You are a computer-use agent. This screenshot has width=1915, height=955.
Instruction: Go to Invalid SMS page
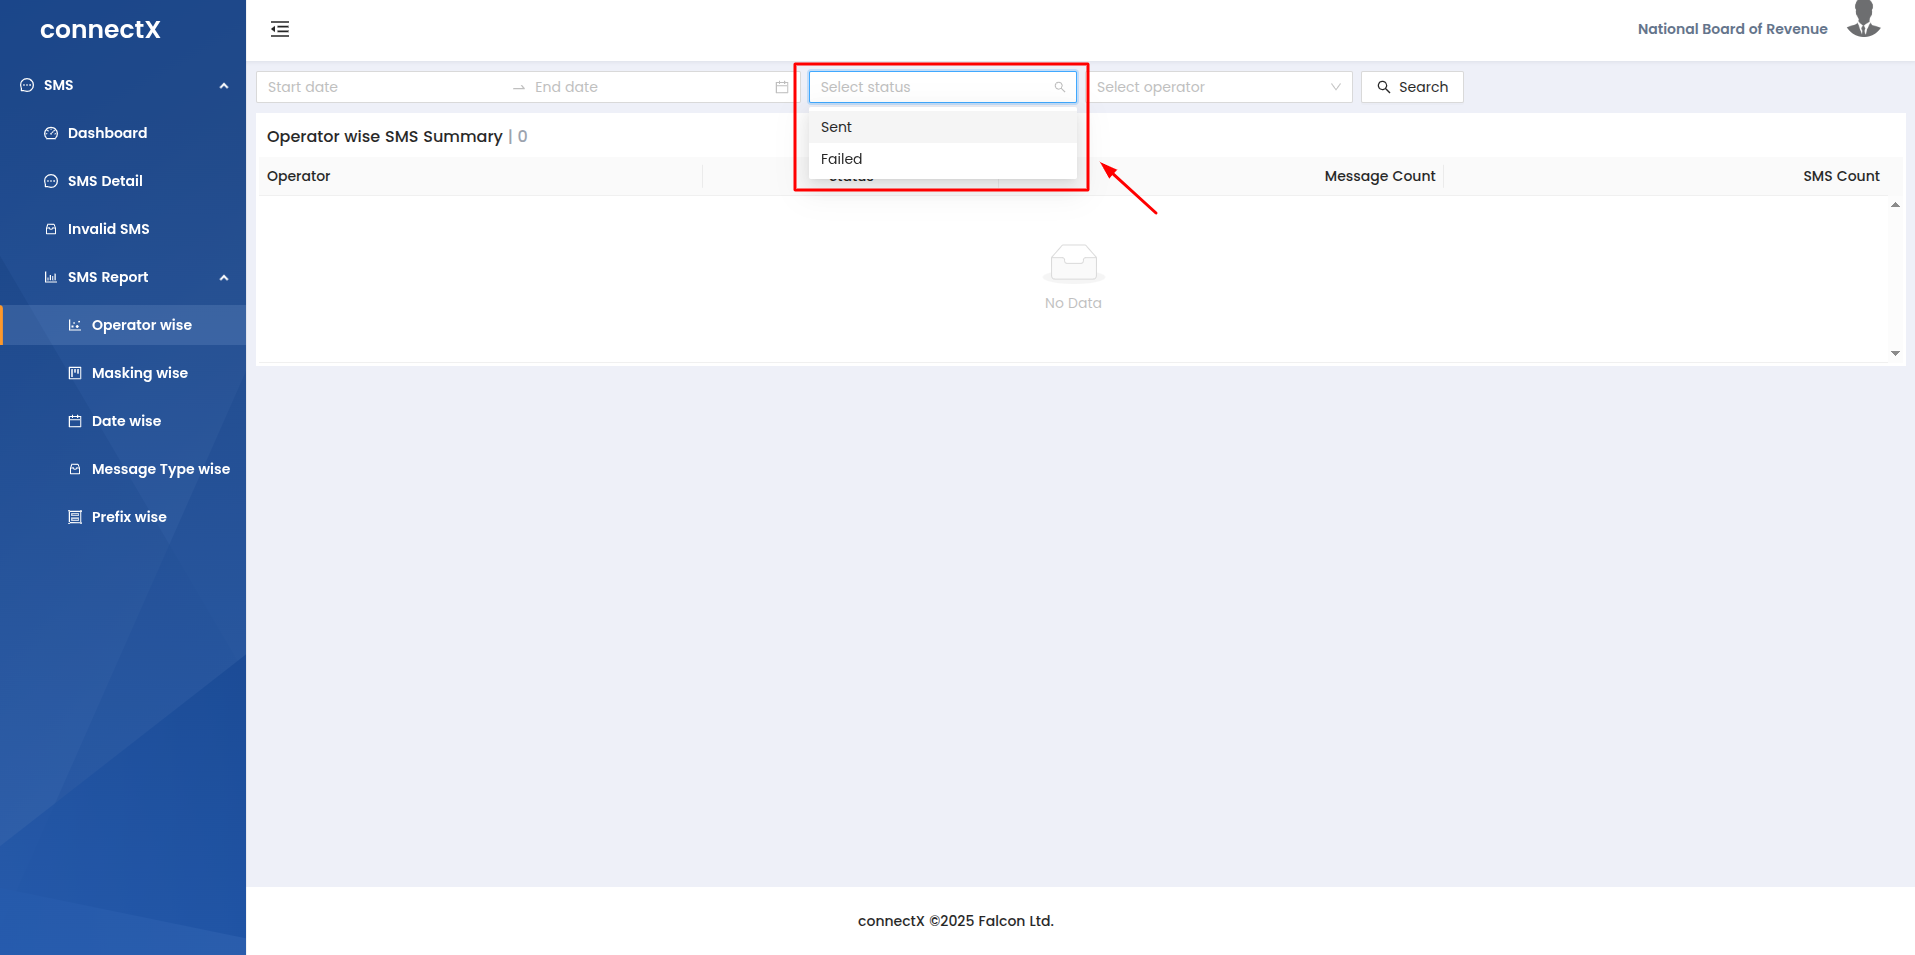[108, 229]
